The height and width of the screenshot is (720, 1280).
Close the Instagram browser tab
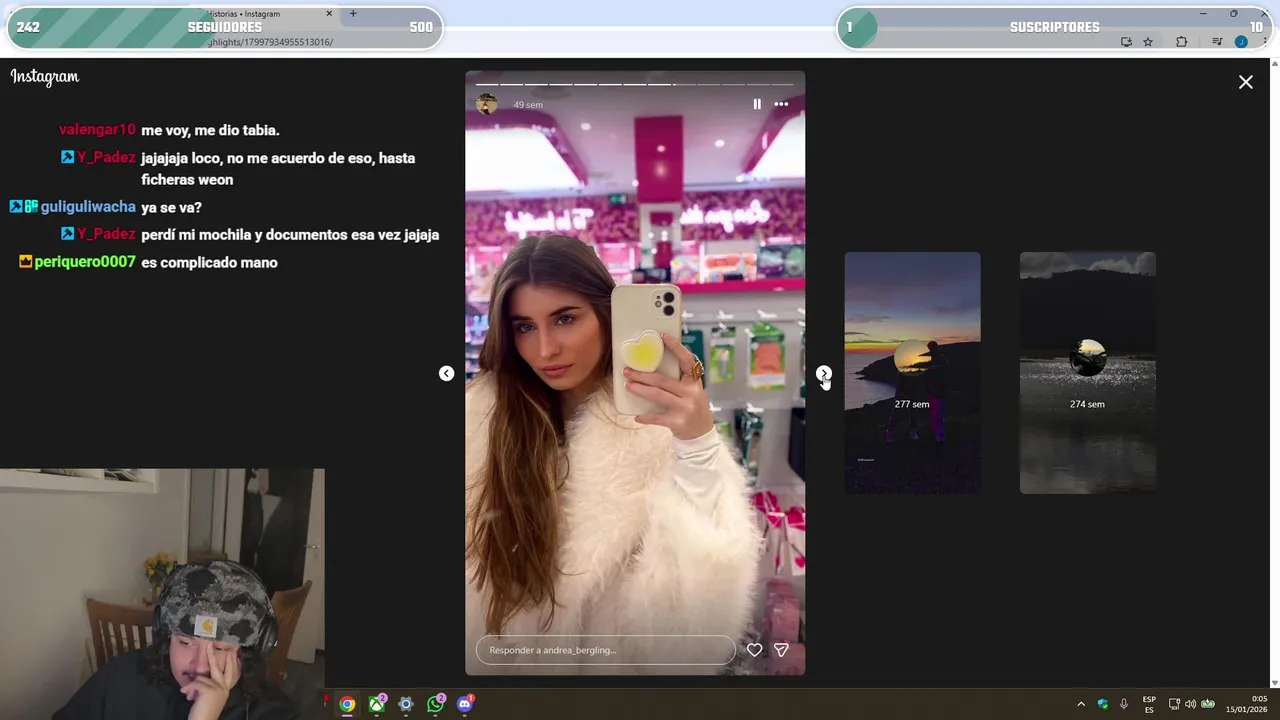pyautogui.click(x=329, y=14)
